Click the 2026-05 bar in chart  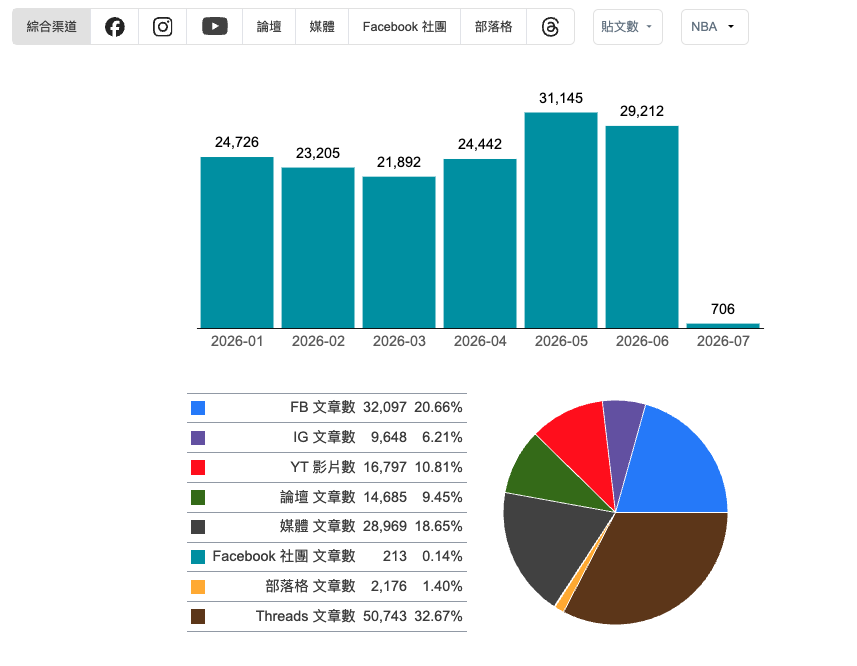pyautogui.click(x=561, y=220)
